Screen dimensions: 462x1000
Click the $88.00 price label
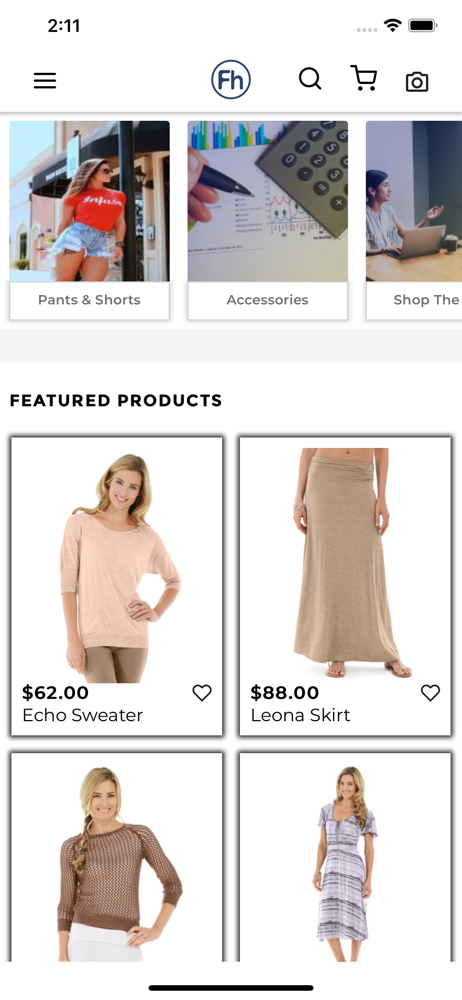284,693
